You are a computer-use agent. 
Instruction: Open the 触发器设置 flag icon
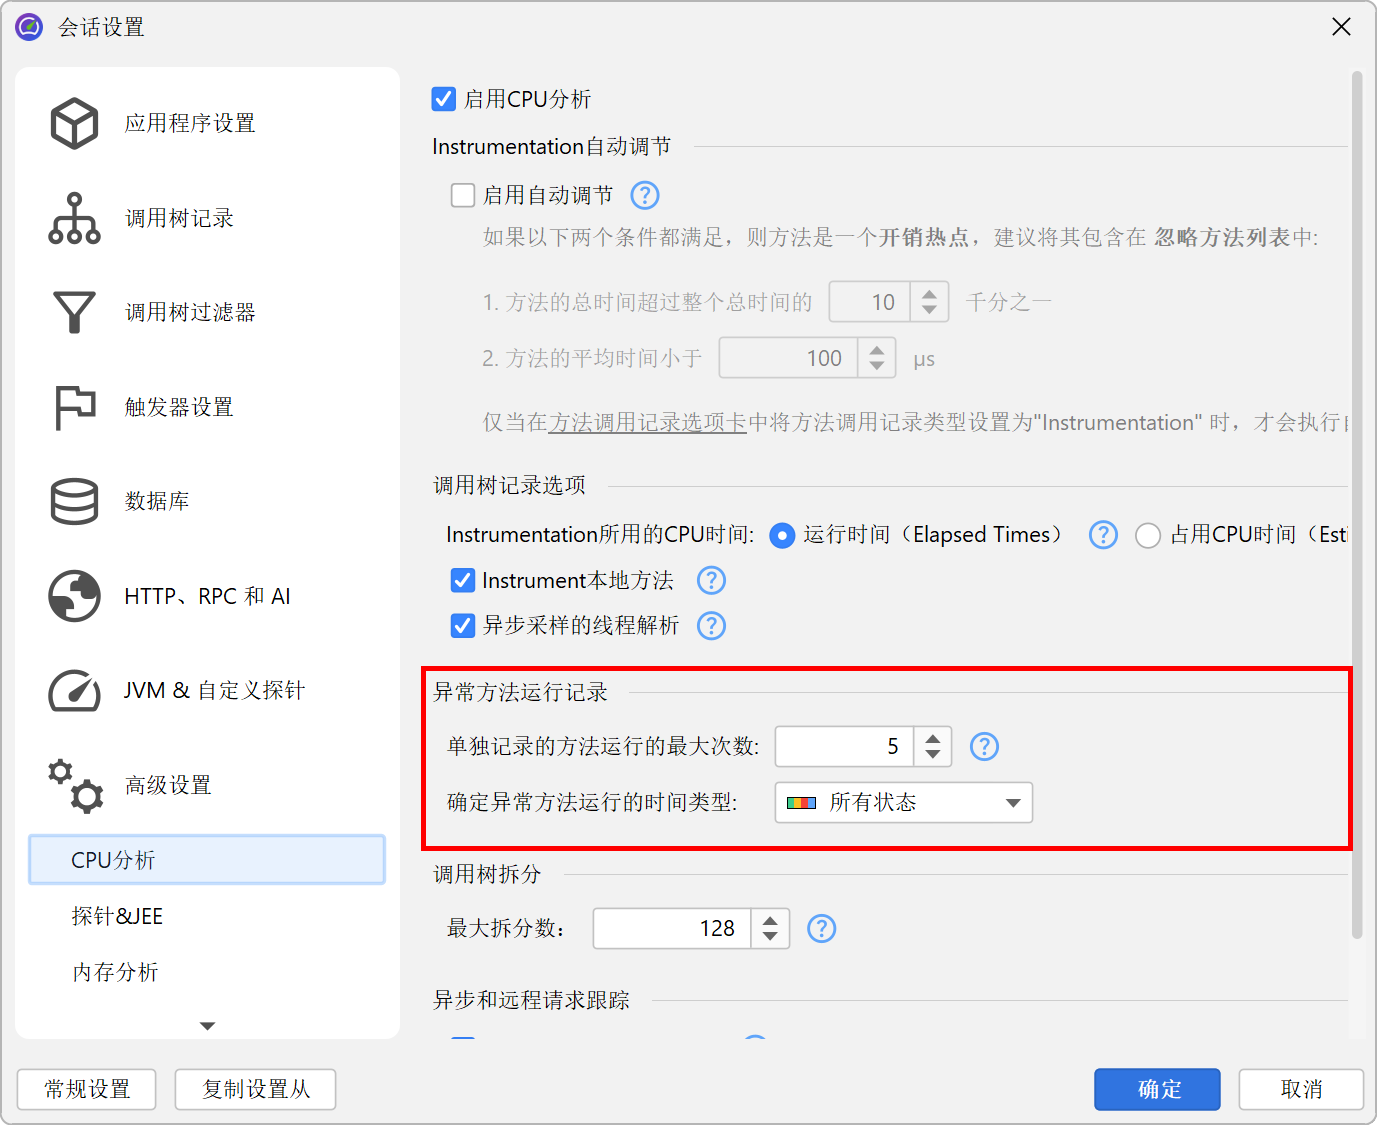(74, 407)
